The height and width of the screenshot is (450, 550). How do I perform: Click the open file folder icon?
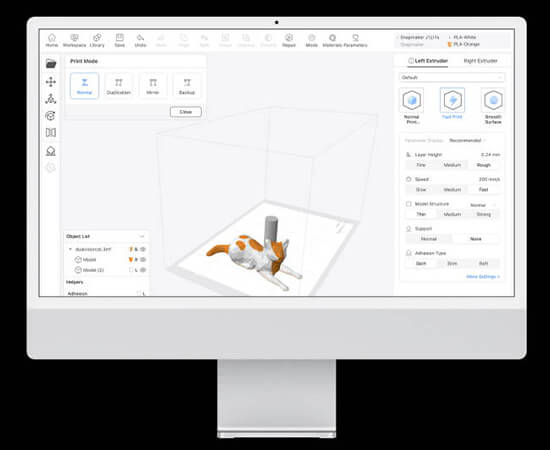51,63
